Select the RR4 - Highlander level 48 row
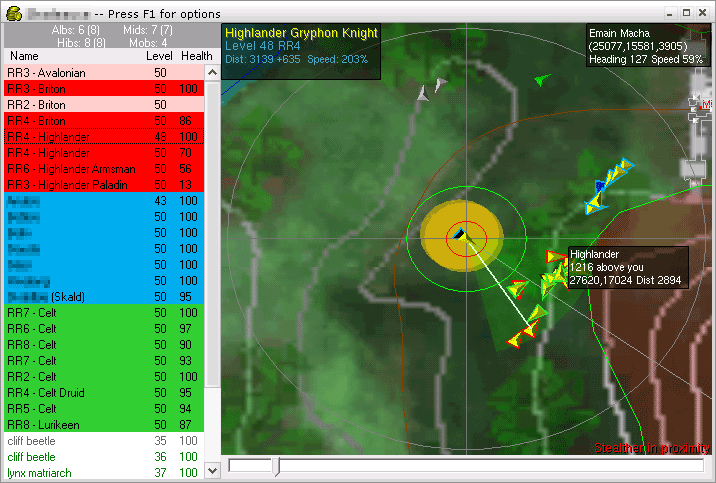This screenshot has height=483, width=716. [x=104, y=136]
